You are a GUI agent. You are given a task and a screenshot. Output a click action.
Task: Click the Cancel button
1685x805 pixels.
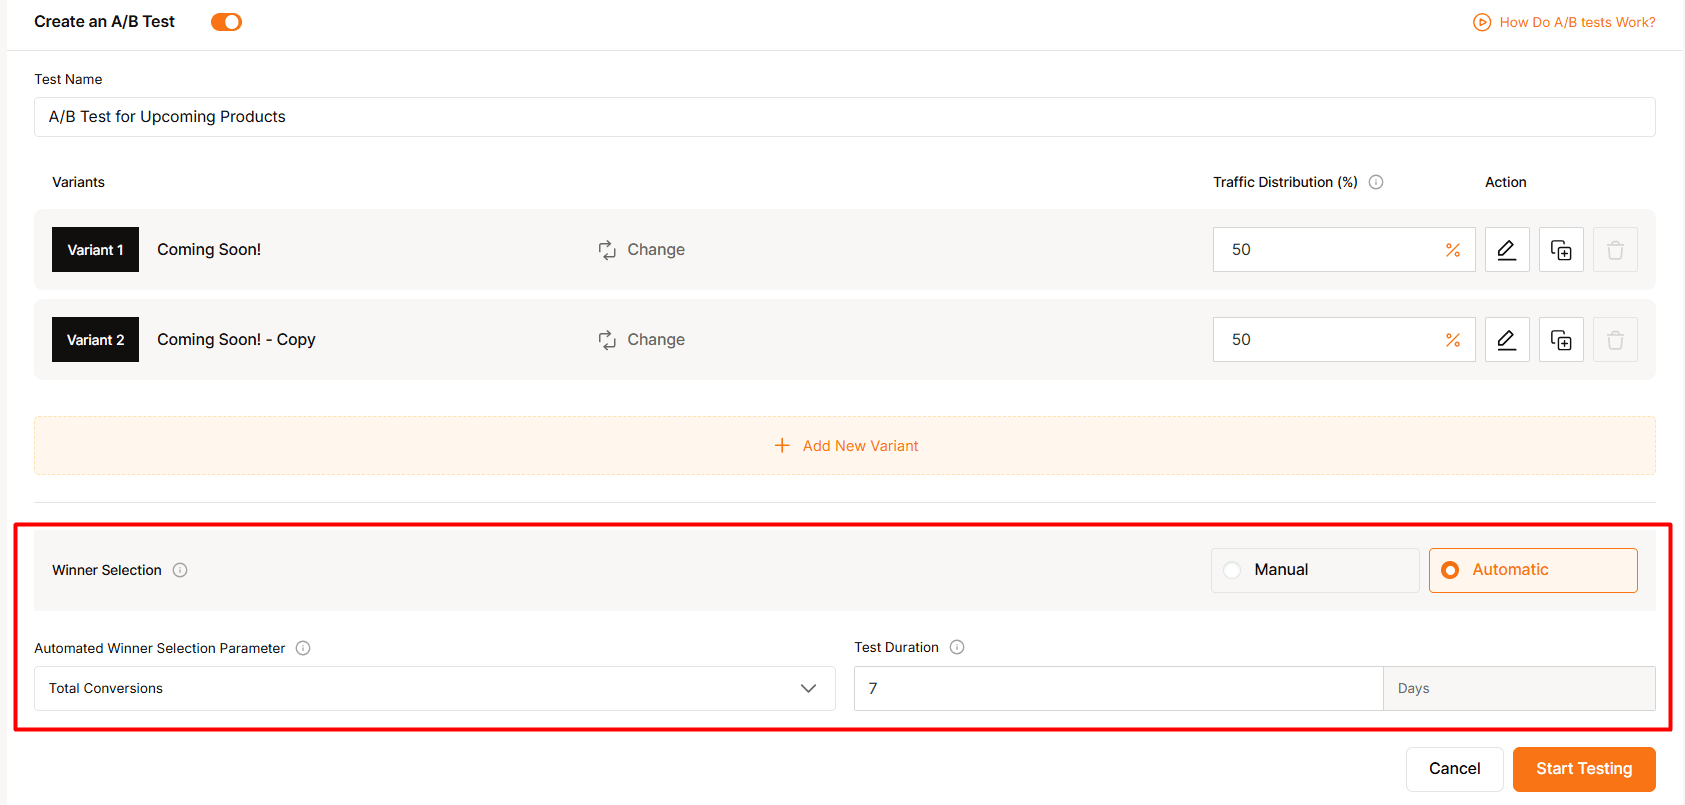pos(1455,769)
